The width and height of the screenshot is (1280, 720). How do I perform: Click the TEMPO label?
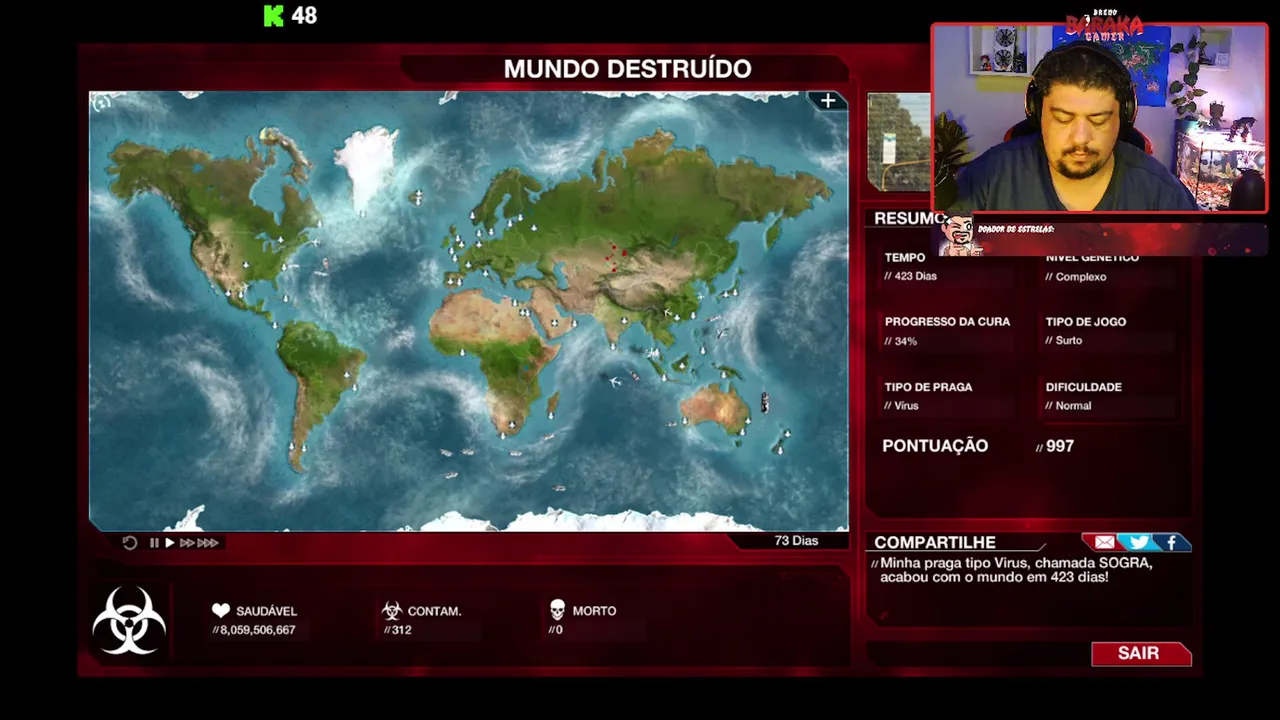(904, 257)
